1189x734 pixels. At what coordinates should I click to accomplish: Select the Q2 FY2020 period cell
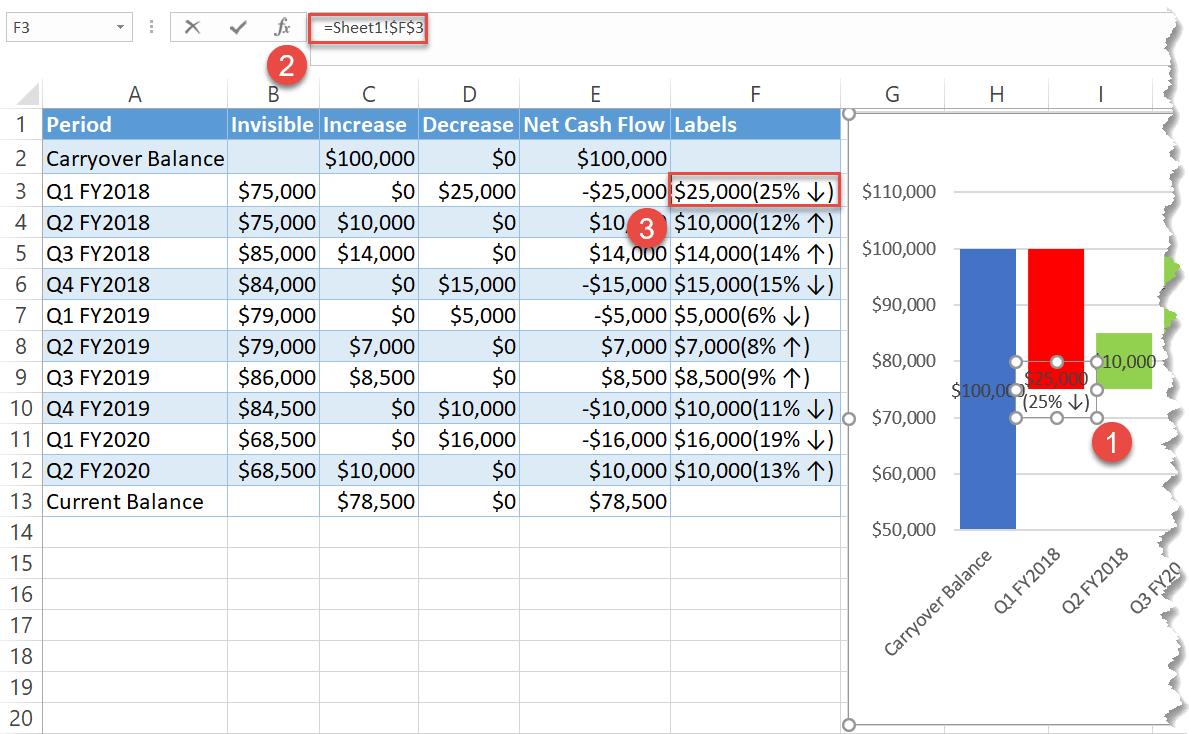coord(135,470)
